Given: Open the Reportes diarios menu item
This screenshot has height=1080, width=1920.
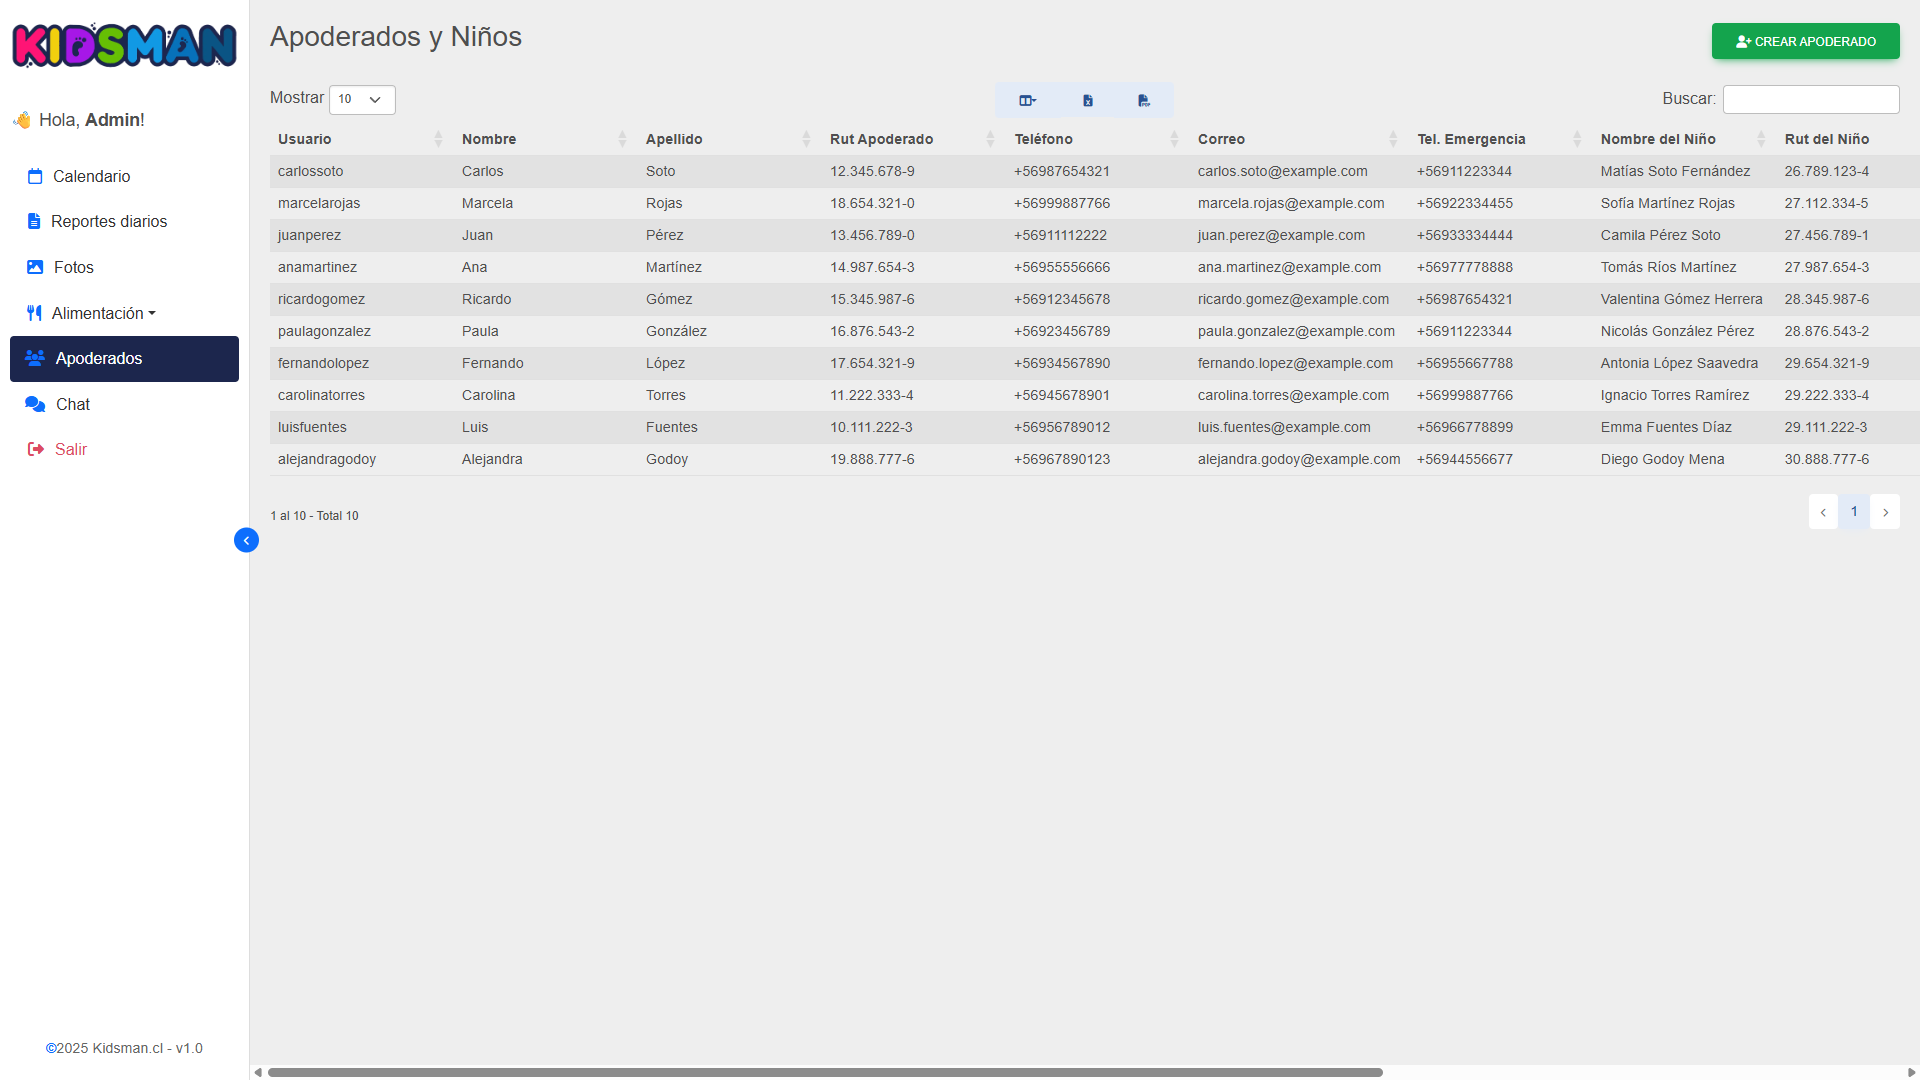Looking at the screenshot, I should point(108,221).
